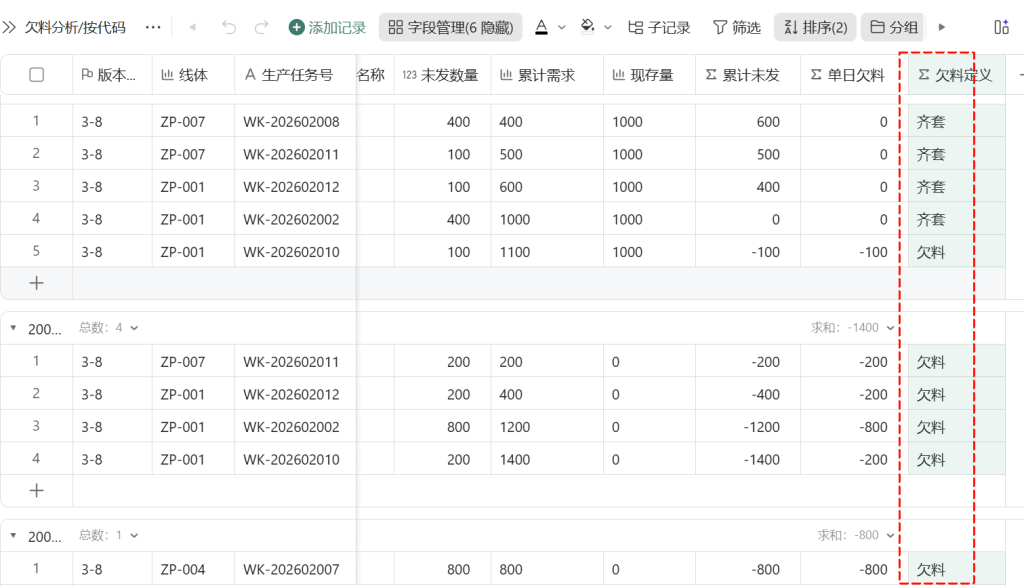Toggle the select-all checkbox in header
The image size is (1024, 586).
(37, 74)
